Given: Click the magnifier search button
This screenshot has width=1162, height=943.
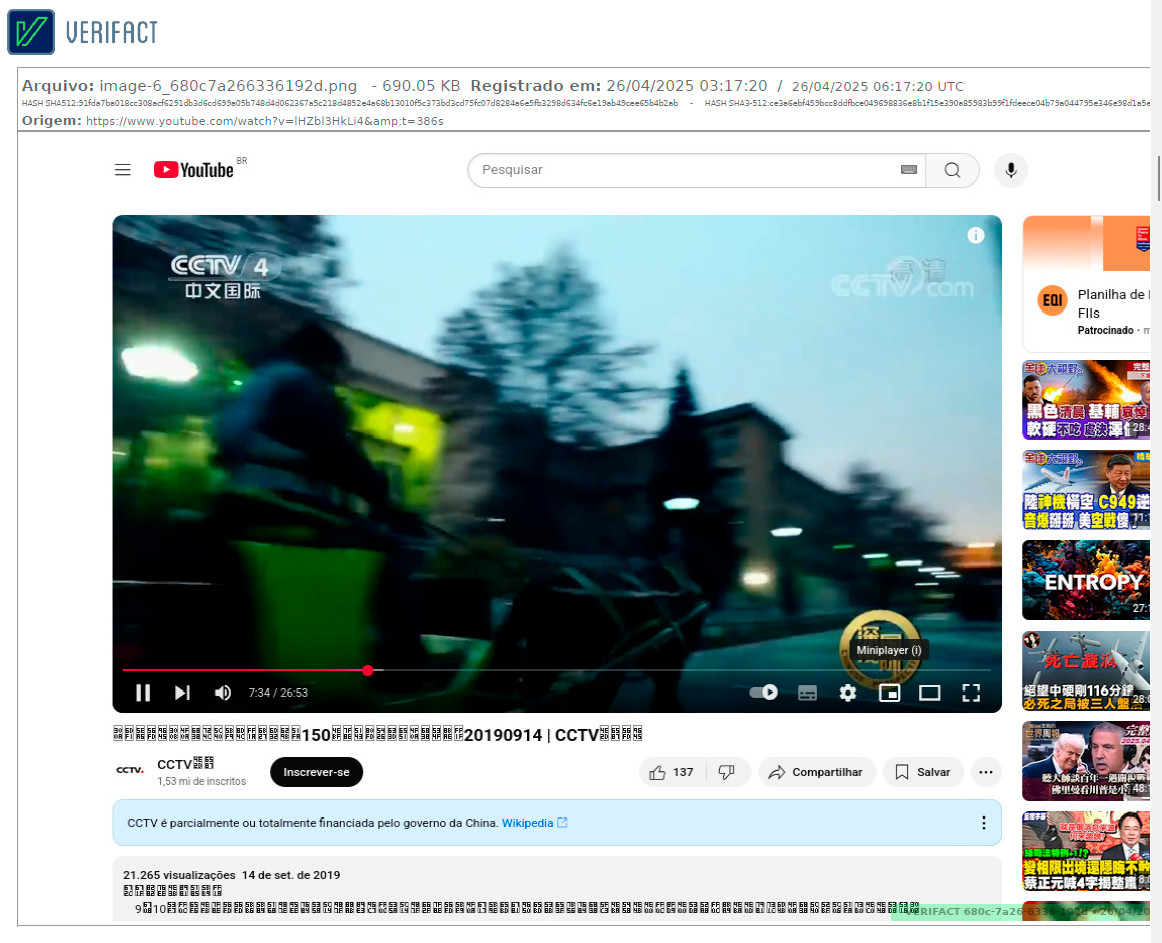Looking at the screenshot, I should 952,171.
